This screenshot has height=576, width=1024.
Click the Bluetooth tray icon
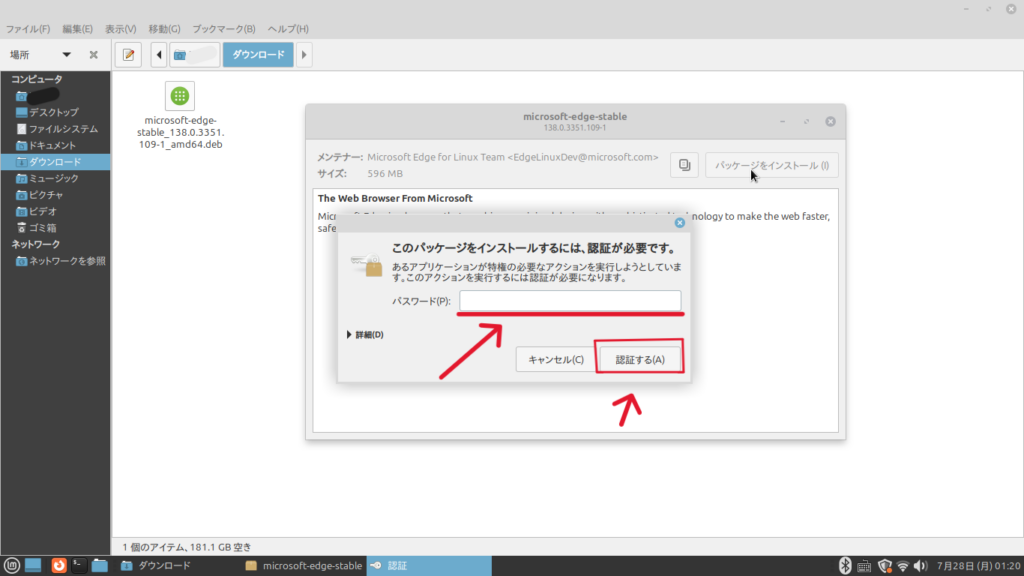tap(844, 566)
